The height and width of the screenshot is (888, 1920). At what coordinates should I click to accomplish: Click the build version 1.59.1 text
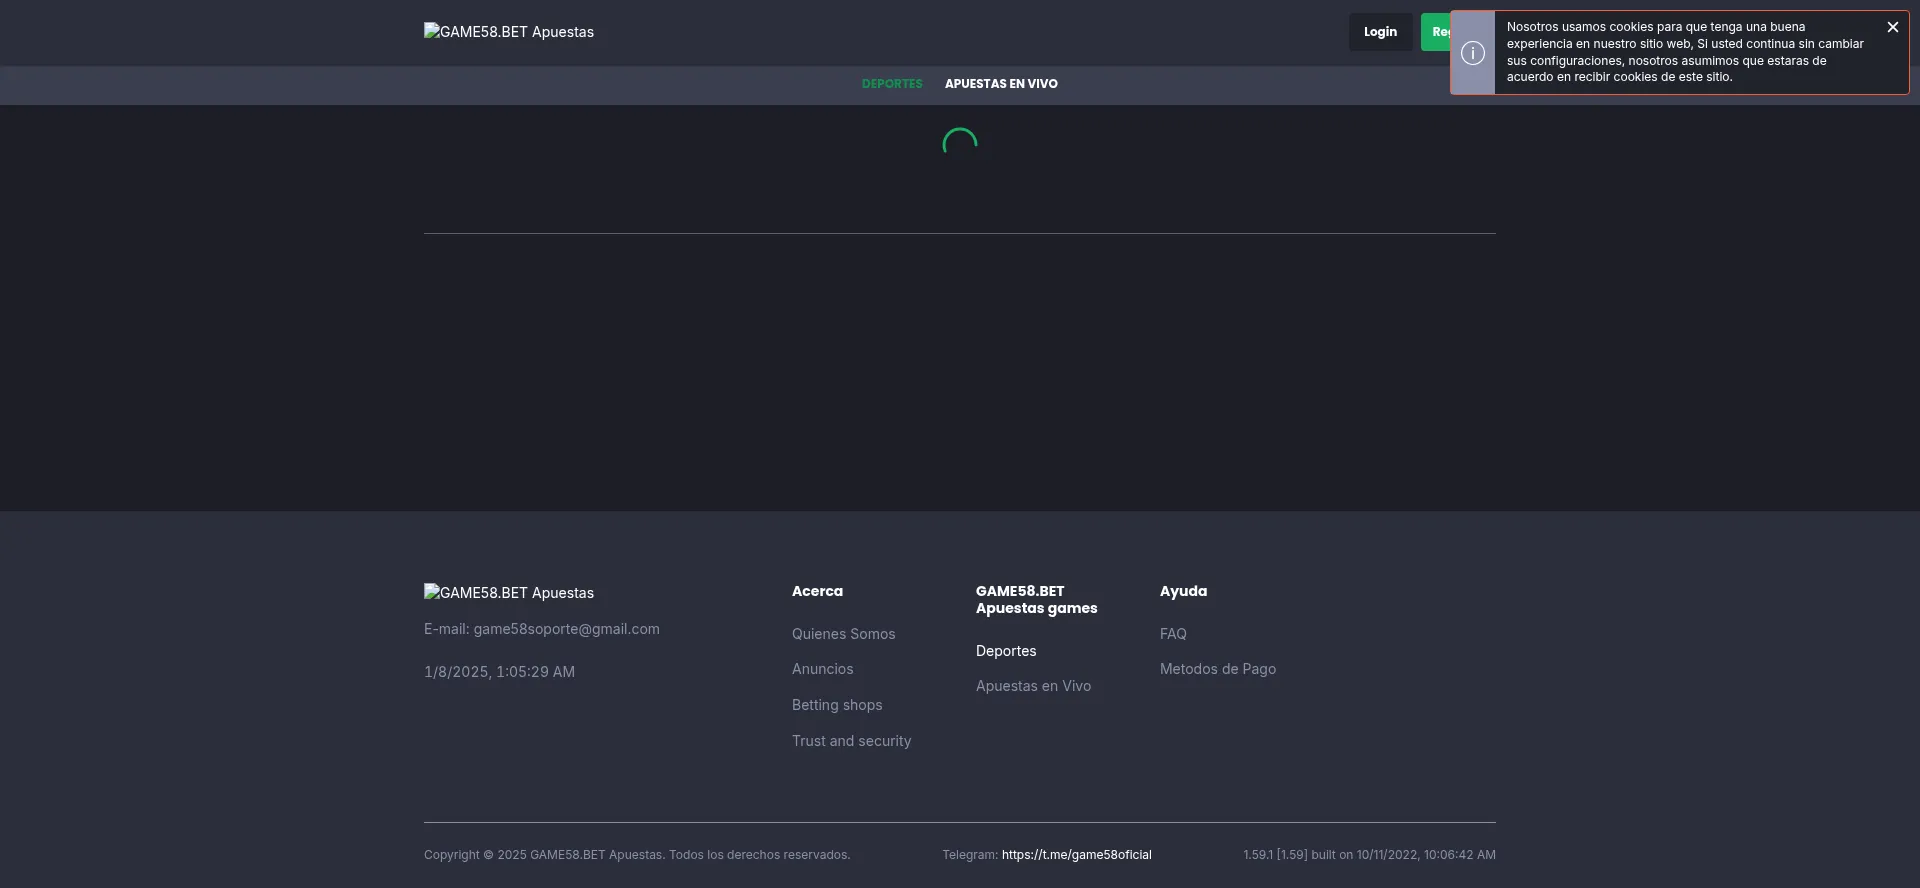[x=1369, y=855]
